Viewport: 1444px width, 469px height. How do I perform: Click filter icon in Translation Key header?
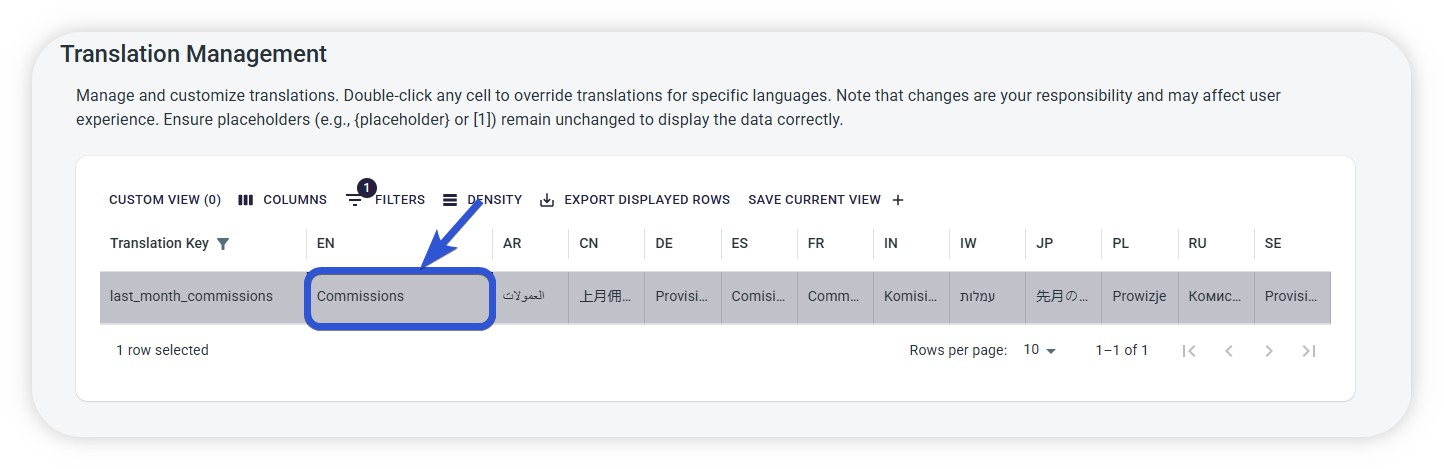click(223, 244)
